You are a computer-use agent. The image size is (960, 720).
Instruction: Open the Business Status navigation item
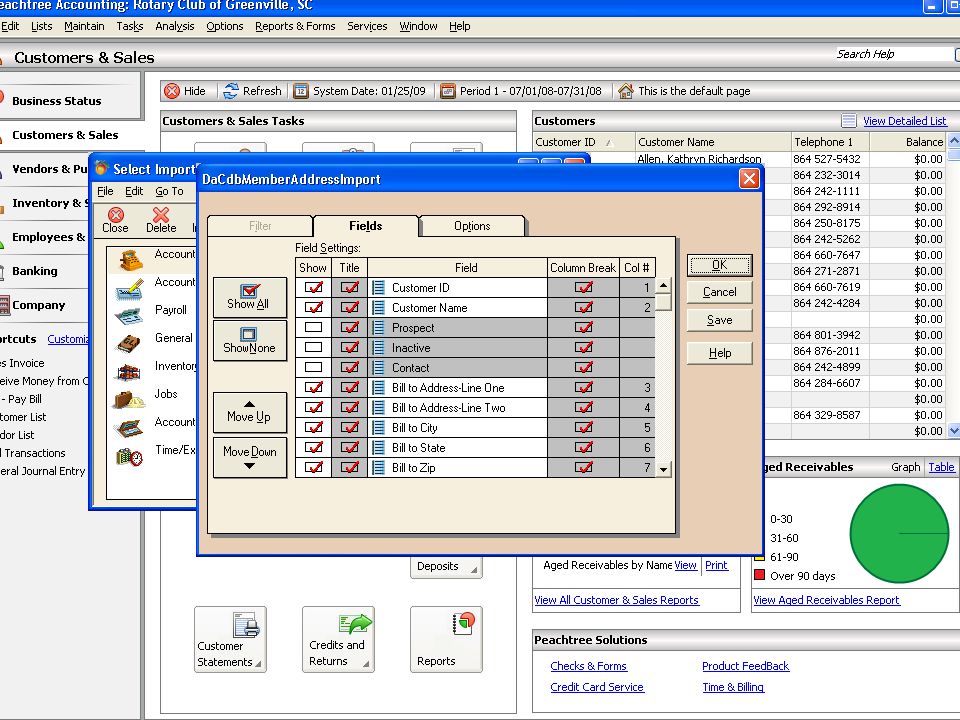click(x=57, y=101)
